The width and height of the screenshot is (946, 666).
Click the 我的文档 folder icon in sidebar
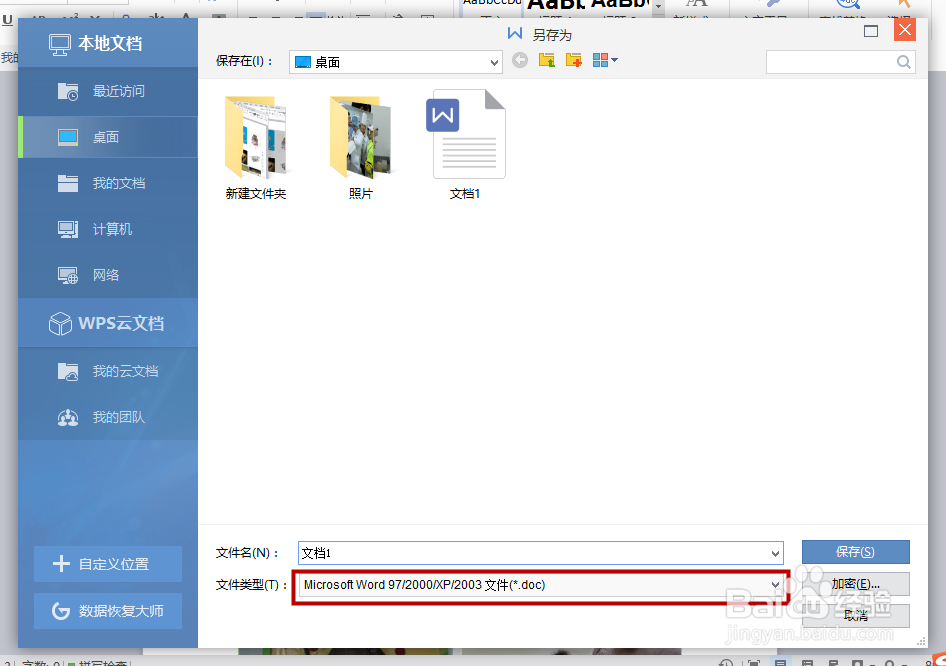[x=68, y=183]
